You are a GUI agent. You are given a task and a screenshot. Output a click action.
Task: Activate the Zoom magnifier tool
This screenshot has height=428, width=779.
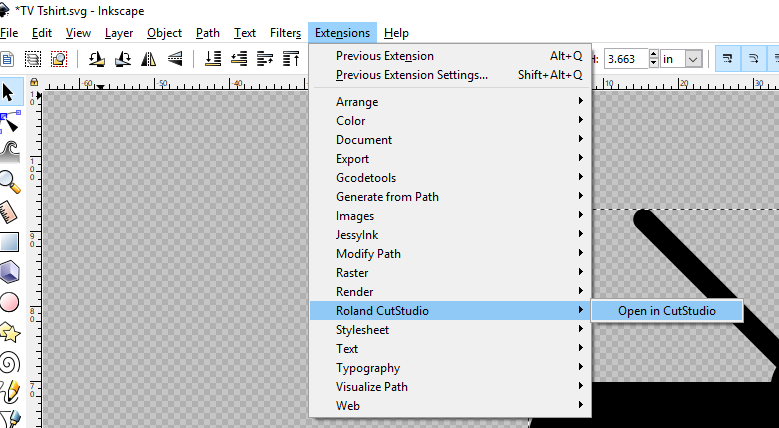click(9, 182)
